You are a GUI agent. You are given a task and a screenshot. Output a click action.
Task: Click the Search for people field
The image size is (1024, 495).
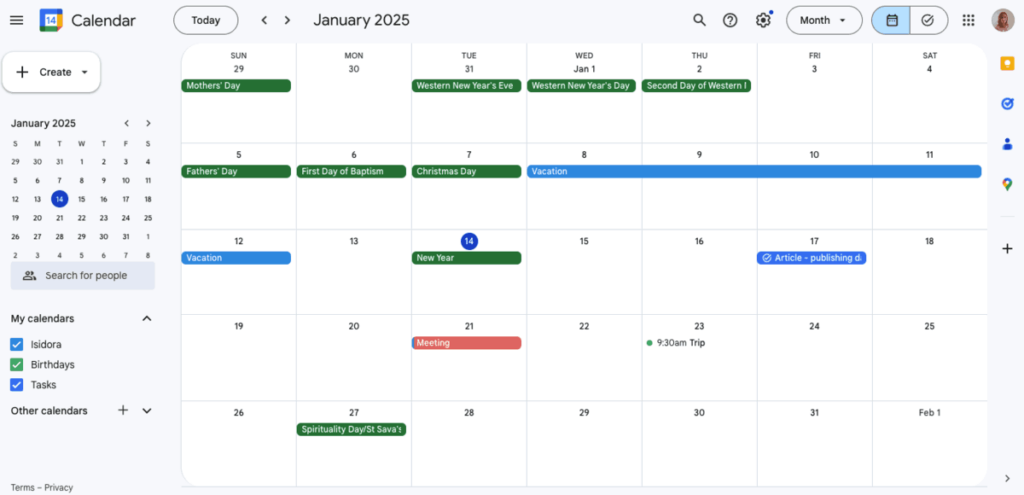[x=83, y=276]
